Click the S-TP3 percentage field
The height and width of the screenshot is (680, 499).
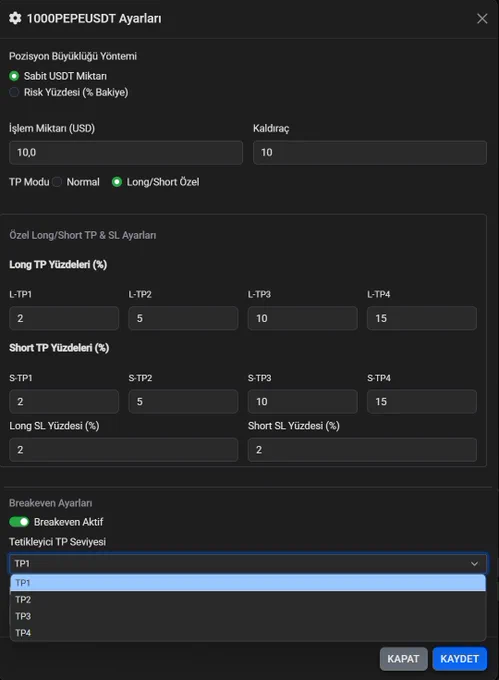(x=303, y=402)
